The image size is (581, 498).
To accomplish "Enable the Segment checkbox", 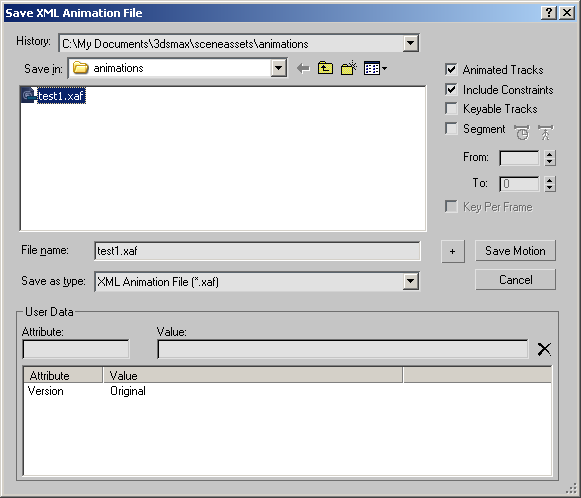I will pyautogui.click(x=451, y=129).
